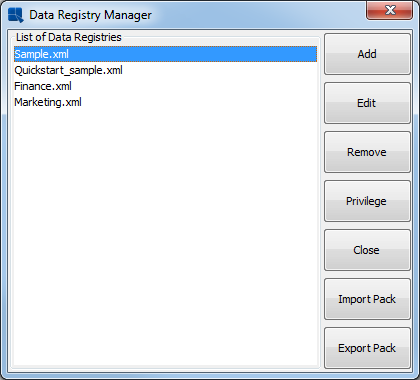Image resolution: width=420 pixels, height=380 pixels.
Task: Choose Finance.xml from the list
Action: tap(165, 86)
